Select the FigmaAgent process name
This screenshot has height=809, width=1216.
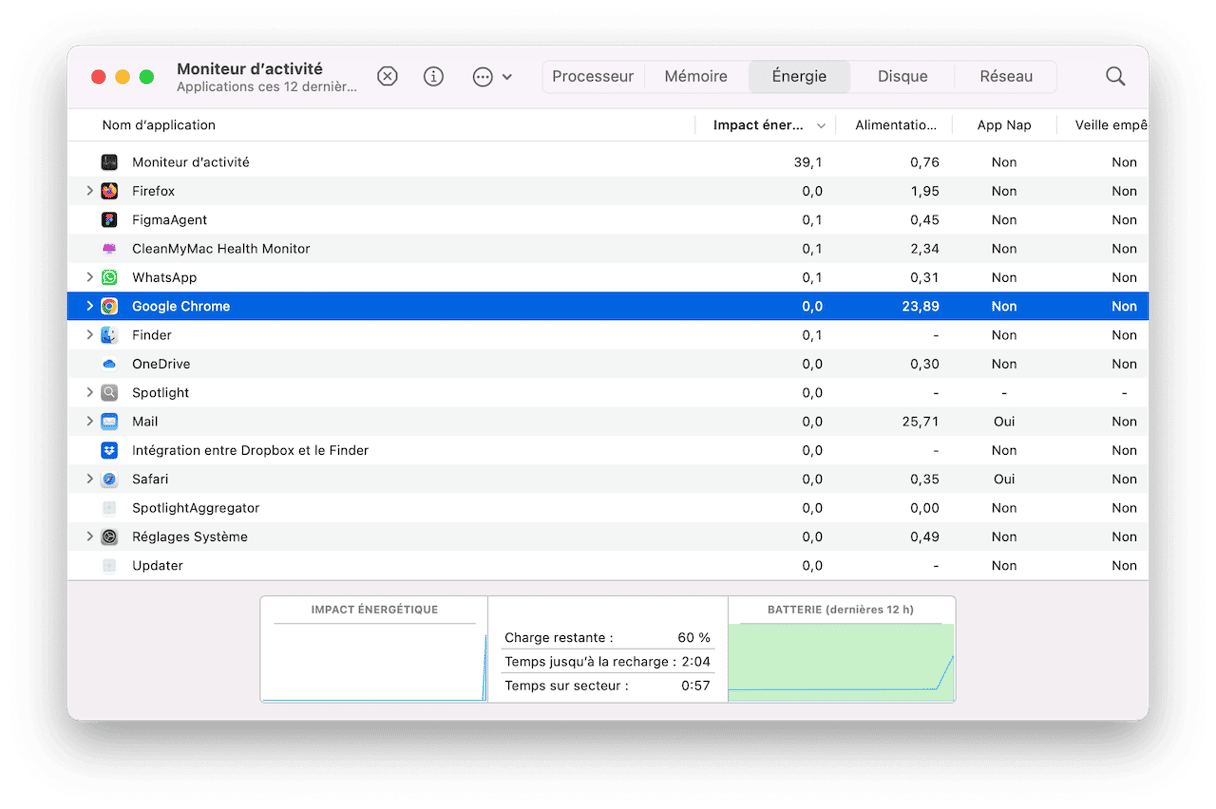click(x=170, y=220)
